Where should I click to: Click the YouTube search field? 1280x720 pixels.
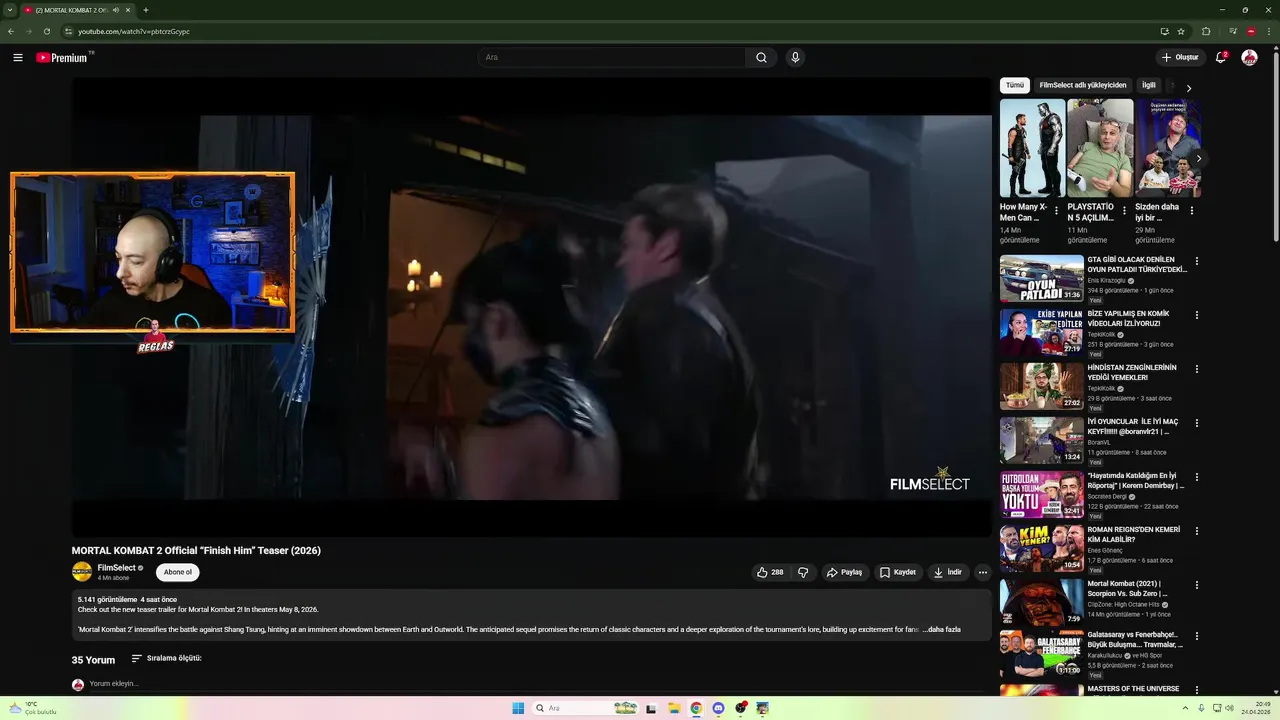pyautogui.click(x=611, y=58)
